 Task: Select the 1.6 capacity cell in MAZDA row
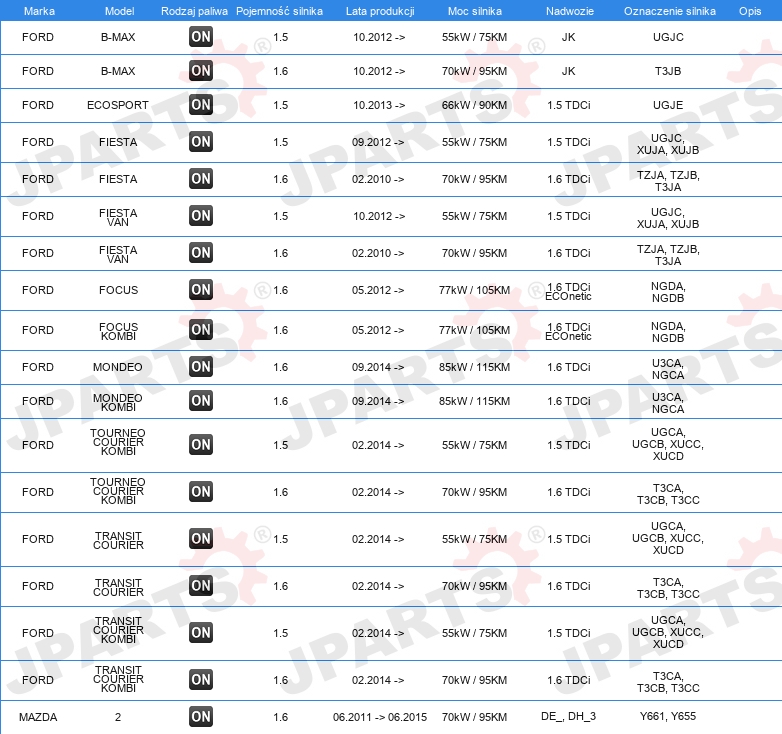(x=280, y=717)
